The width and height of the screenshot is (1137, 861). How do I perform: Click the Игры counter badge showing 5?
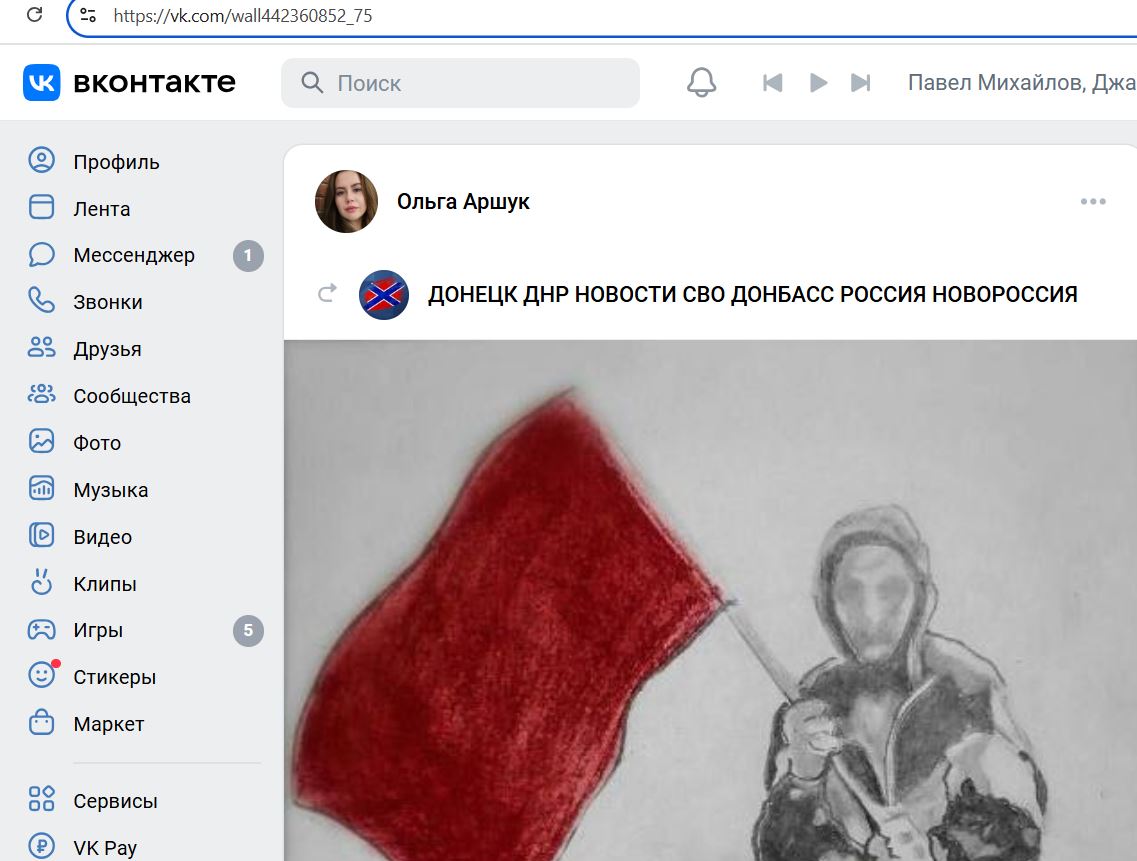click(248, 630)
